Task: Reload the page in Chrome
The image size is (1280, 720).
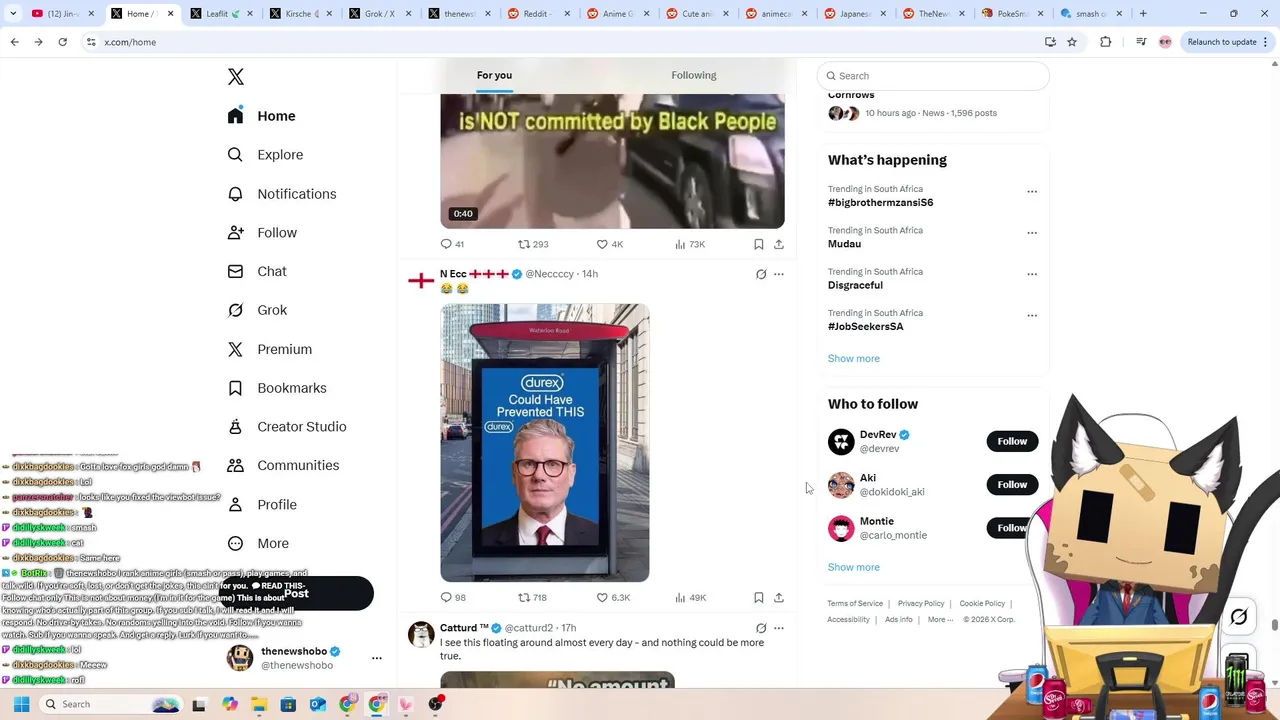Action: [62, 42]
